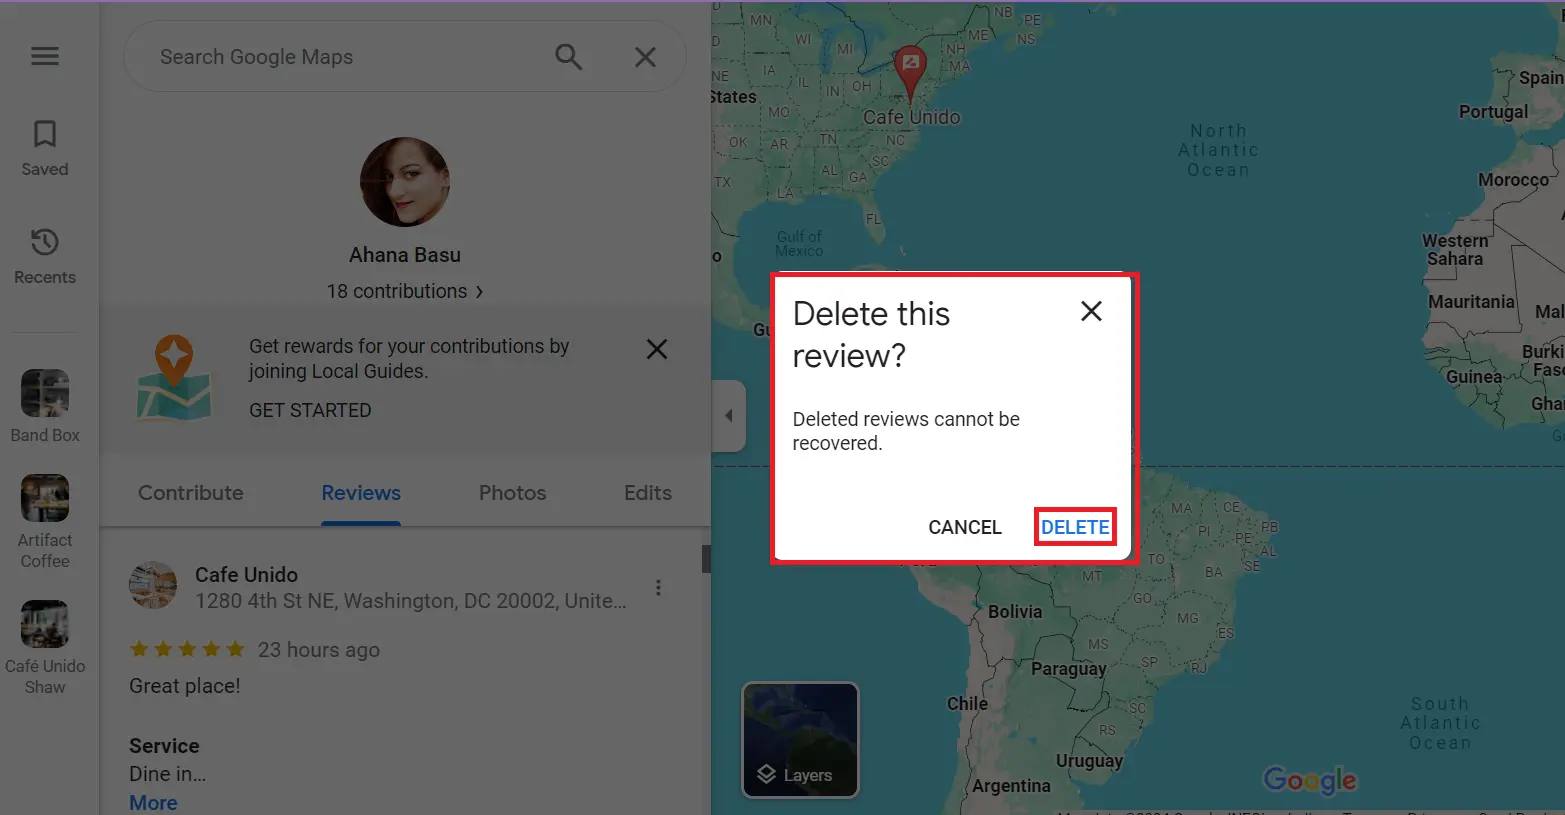Open the hamburger main menu
This screenshot has width=1565, height=815.
pos(45,56)
